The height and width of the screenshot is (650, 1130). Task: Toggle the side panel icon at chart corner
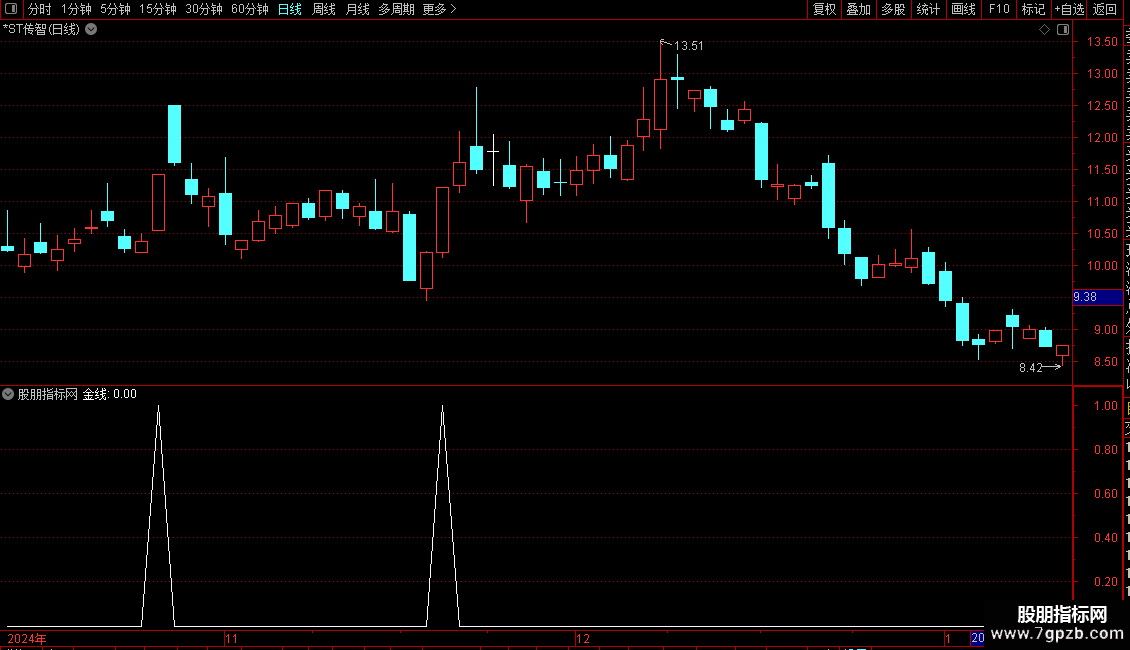(x=1063, y=30)
